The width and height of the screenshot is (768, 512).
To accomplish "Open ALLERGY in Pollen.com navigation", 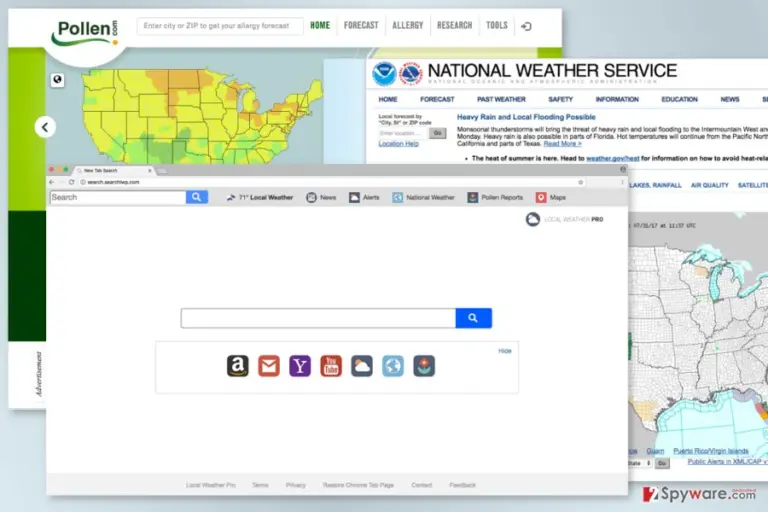I will (408, 25).
